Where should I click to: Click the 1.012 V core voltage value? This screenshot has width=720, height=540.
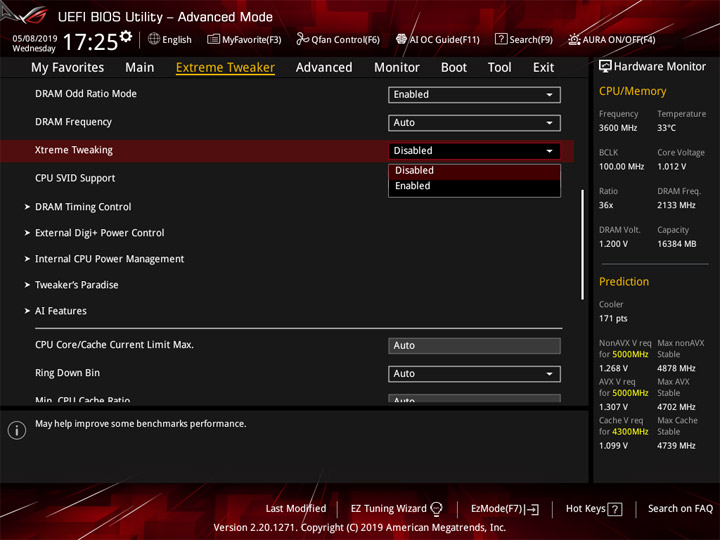coord(671,167)
